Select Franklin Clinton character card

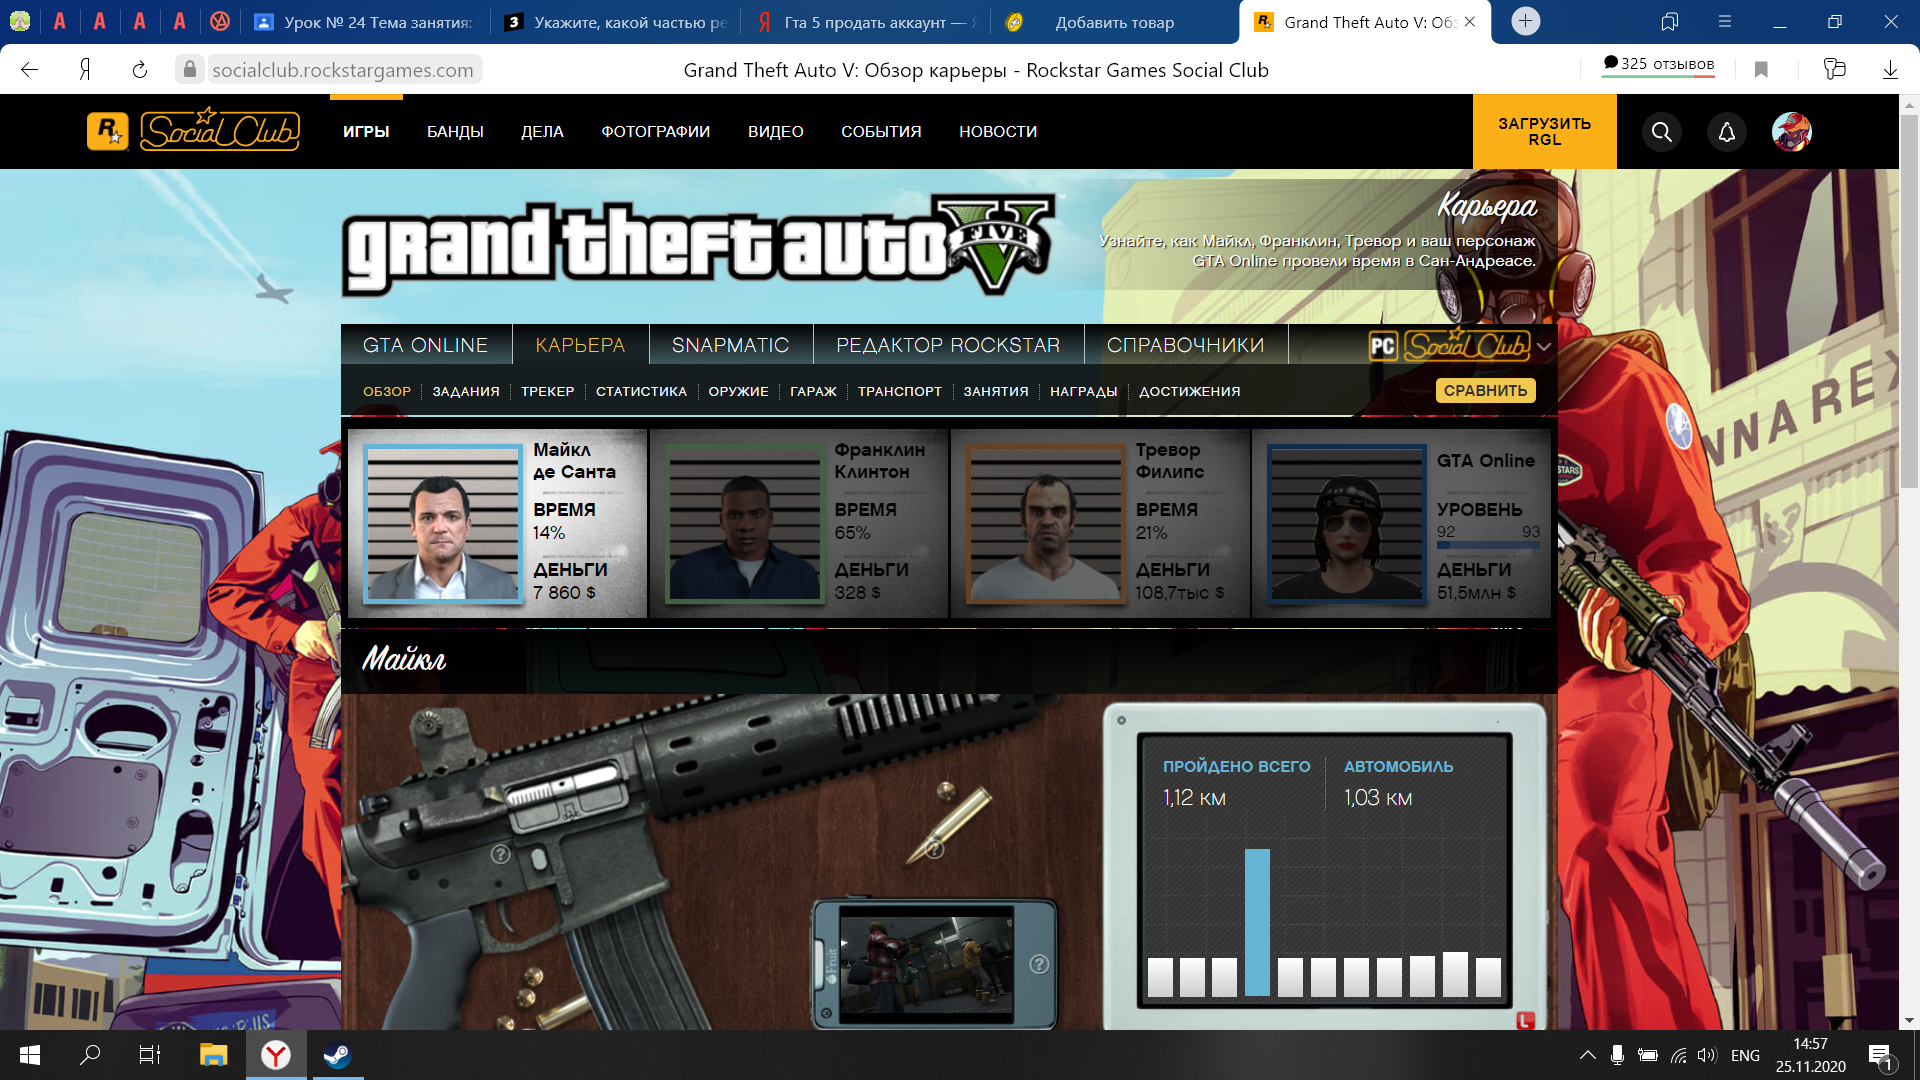pyautogui.click(x=799, y=524)
